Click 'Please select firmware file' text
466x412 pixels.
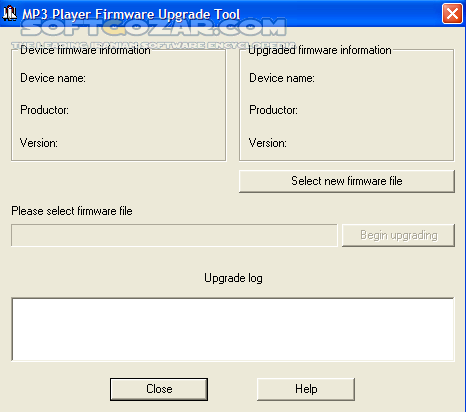click(x=72, y=211)
